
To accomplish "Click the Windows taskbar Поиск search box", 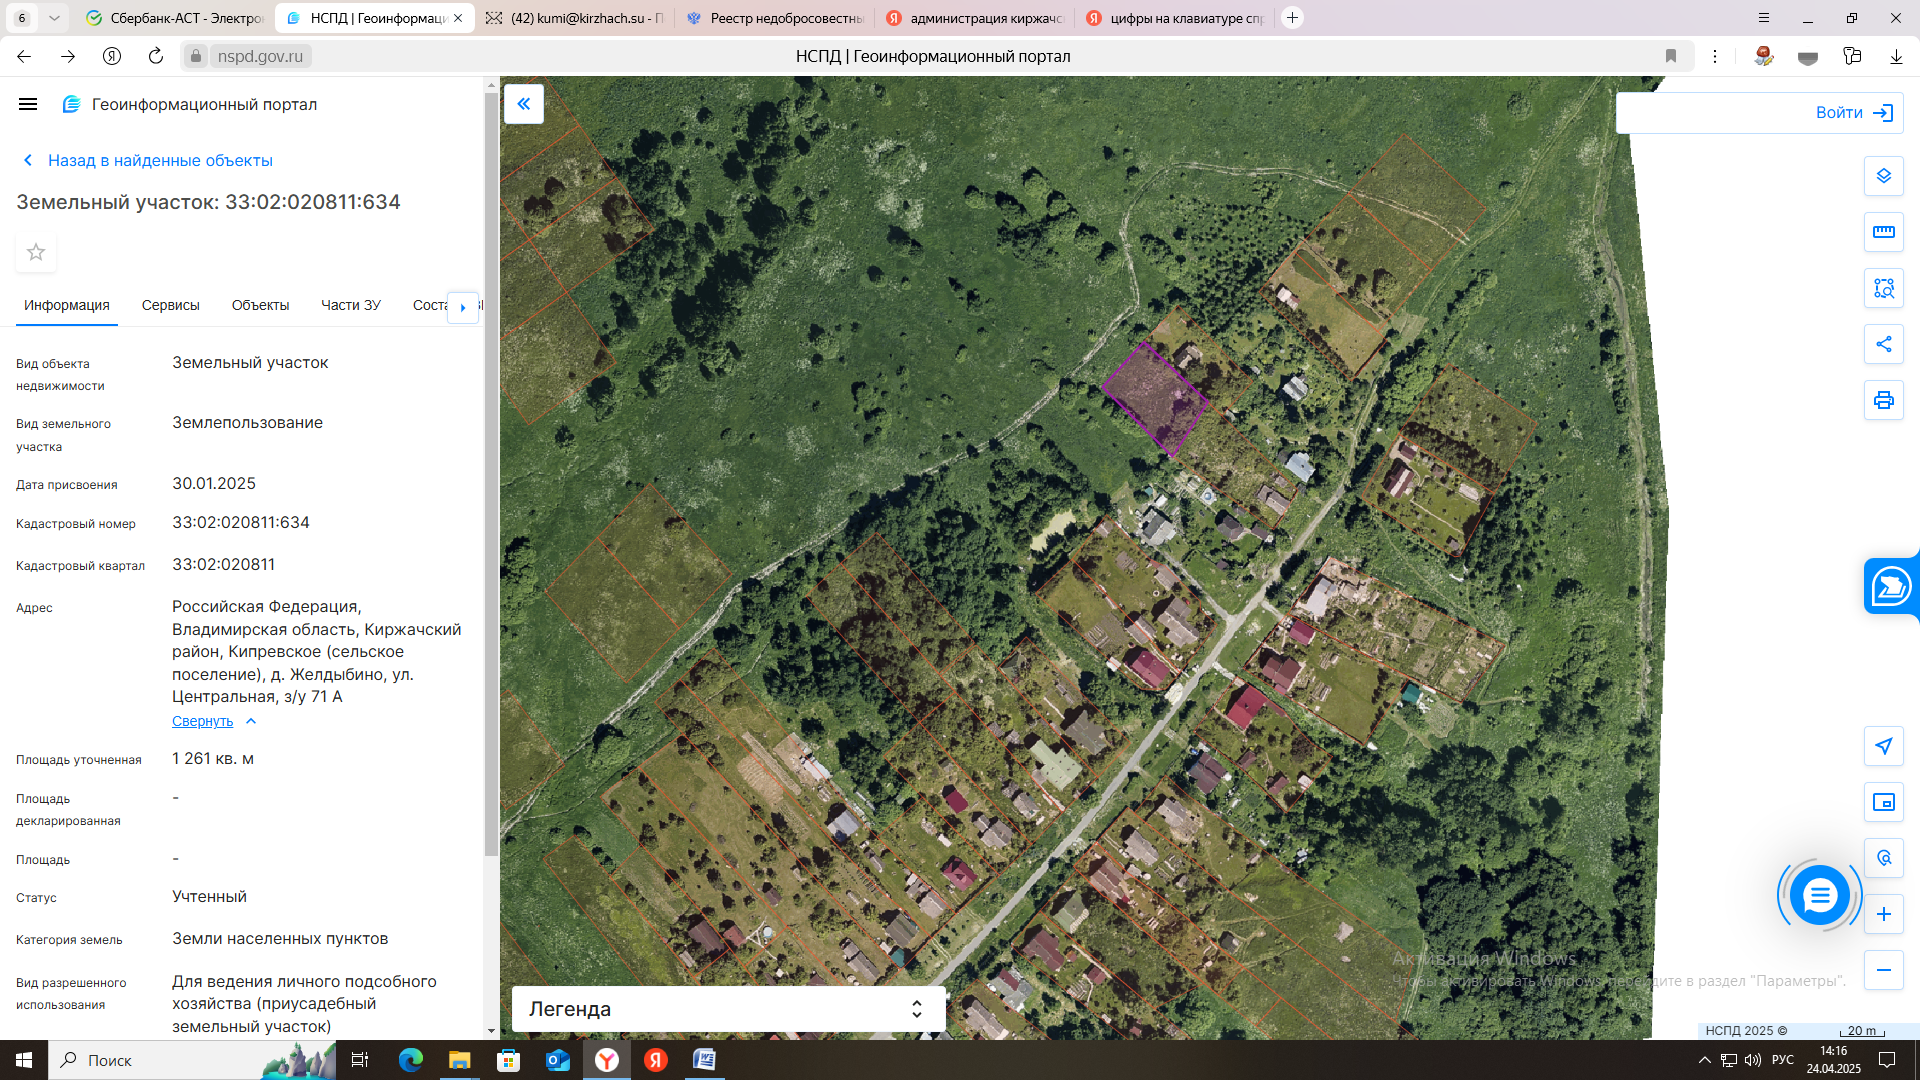I will (x=110, y=1060).
